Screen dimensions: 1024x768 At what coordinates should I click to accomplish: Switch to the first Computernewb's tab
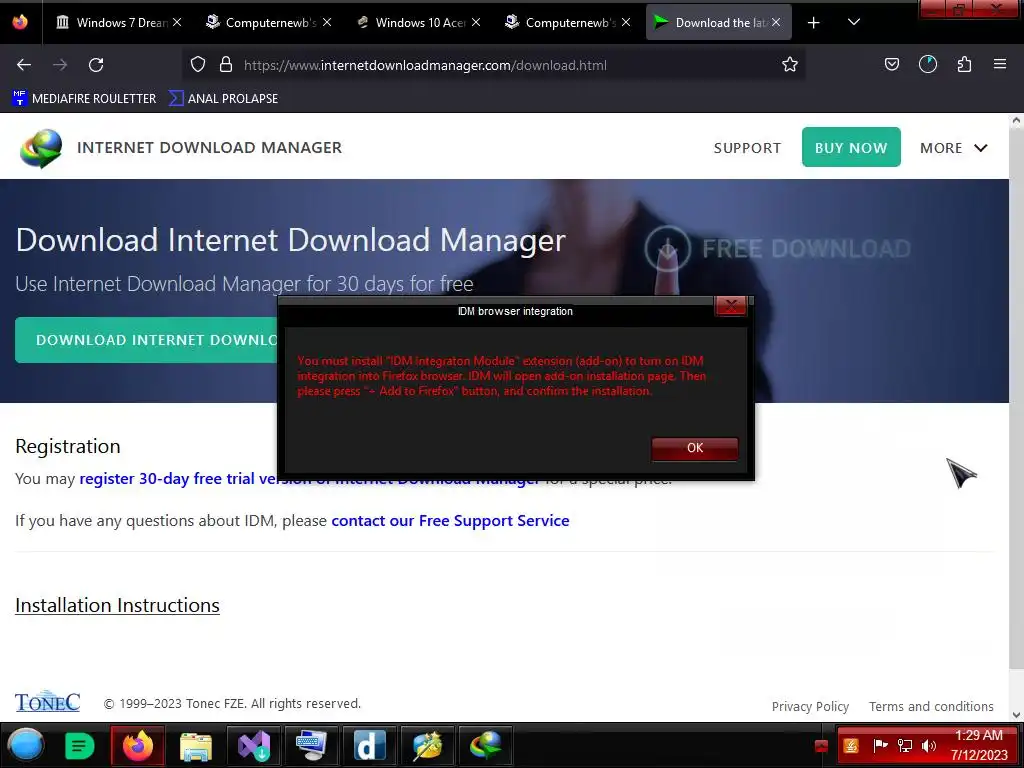pos(269,22)
